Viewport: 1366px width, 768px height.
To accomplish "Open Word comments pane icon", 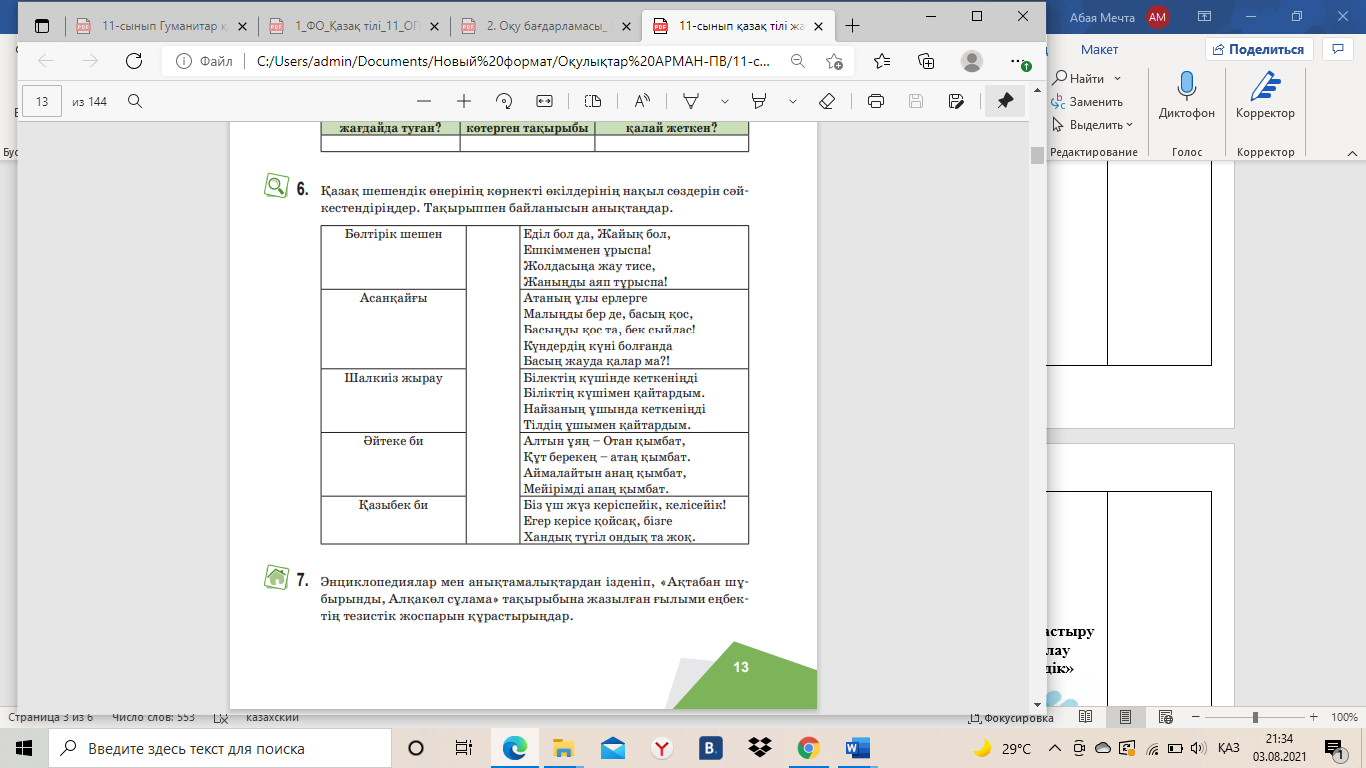I will click(1337, 48).
